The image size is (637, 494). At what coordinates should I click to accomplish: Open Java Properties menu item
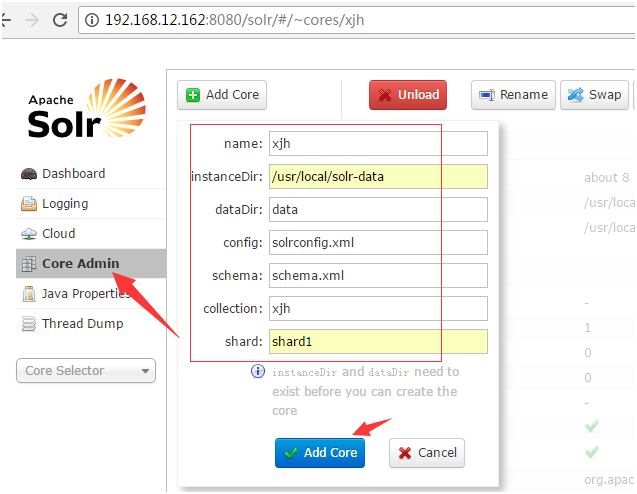coord(91,294)
